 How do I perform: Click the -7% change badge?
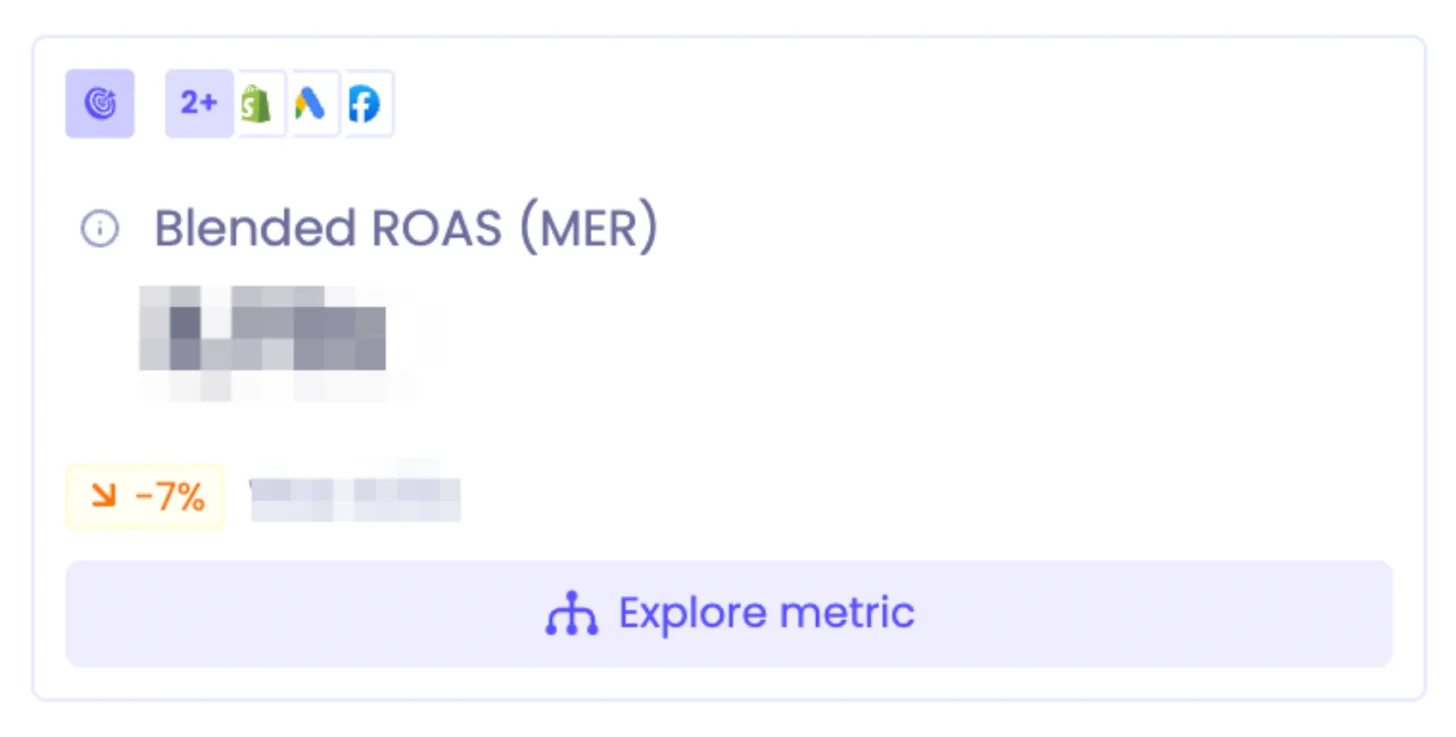tap(145, 496)
